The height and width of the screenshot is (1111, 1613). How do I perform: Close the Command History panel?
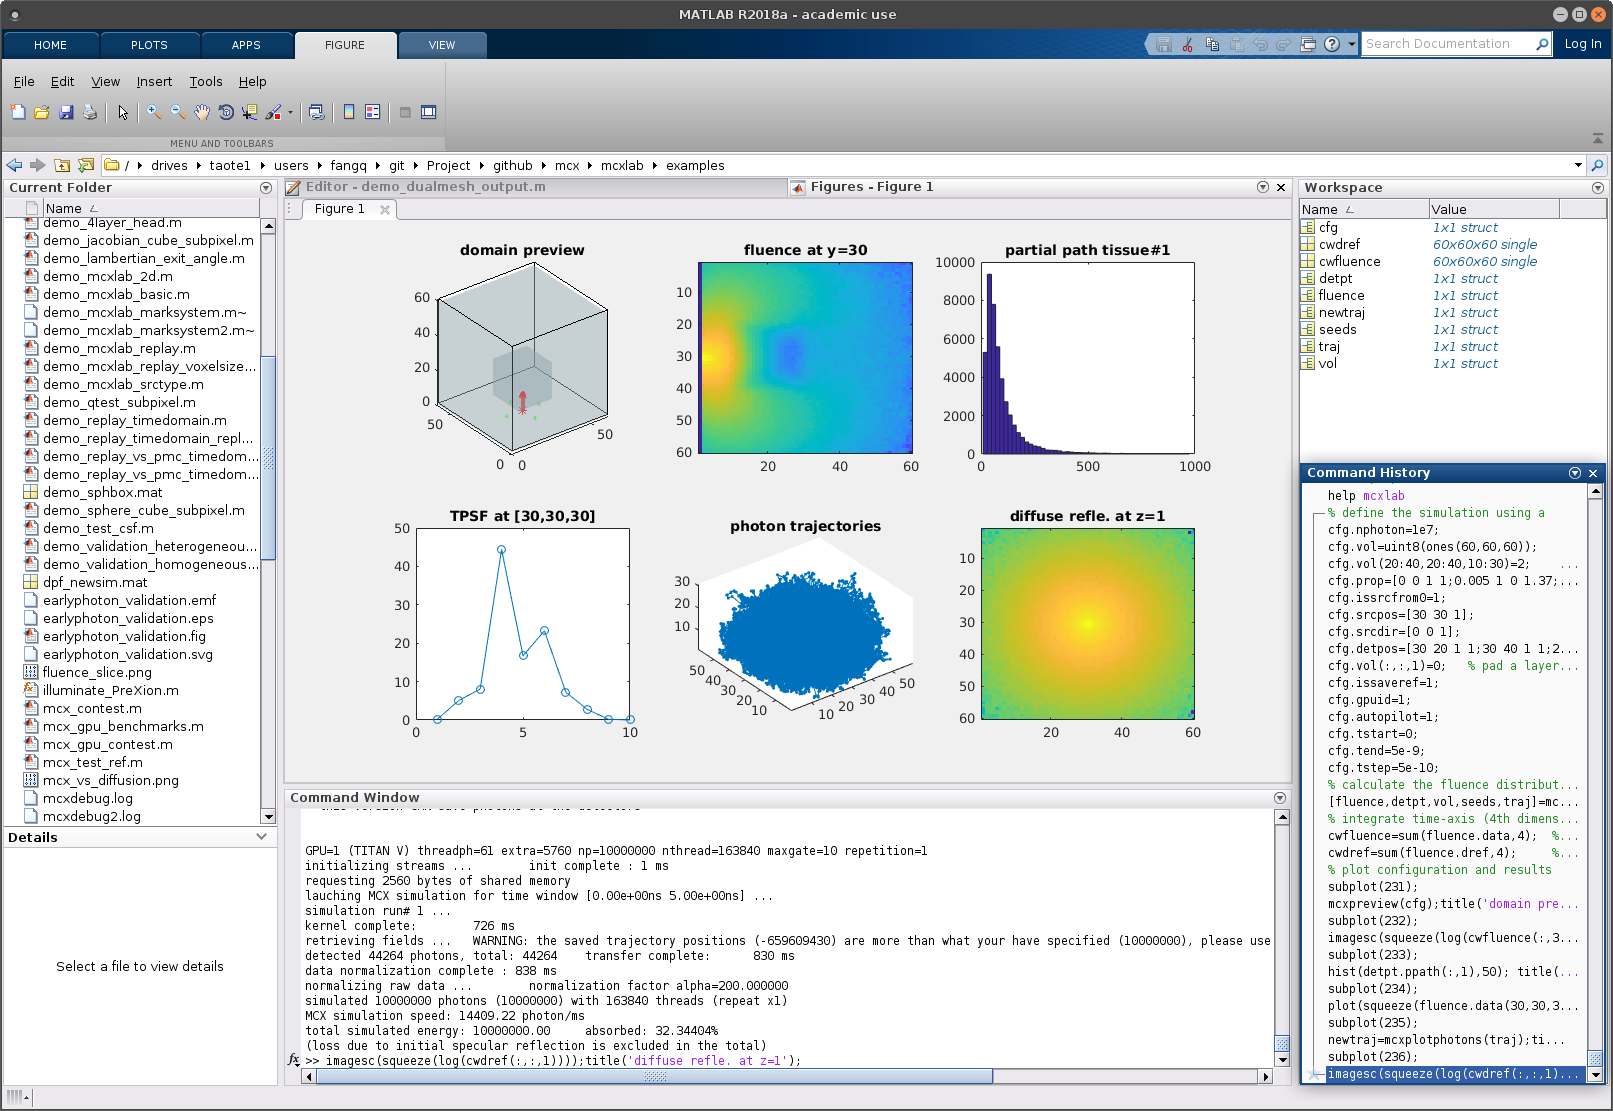coord(1593,473)
